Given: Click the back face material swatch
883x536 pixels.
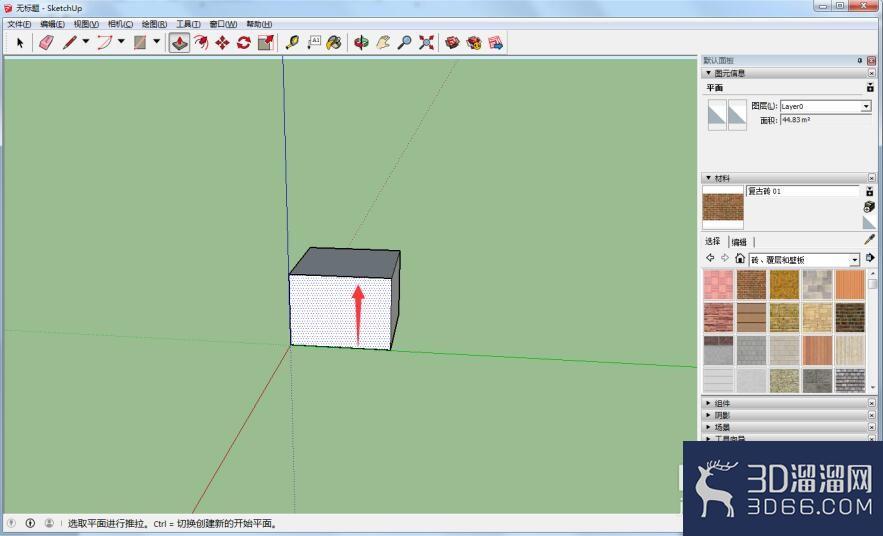Looking at the screenshot, I should [x=737, y=115].
